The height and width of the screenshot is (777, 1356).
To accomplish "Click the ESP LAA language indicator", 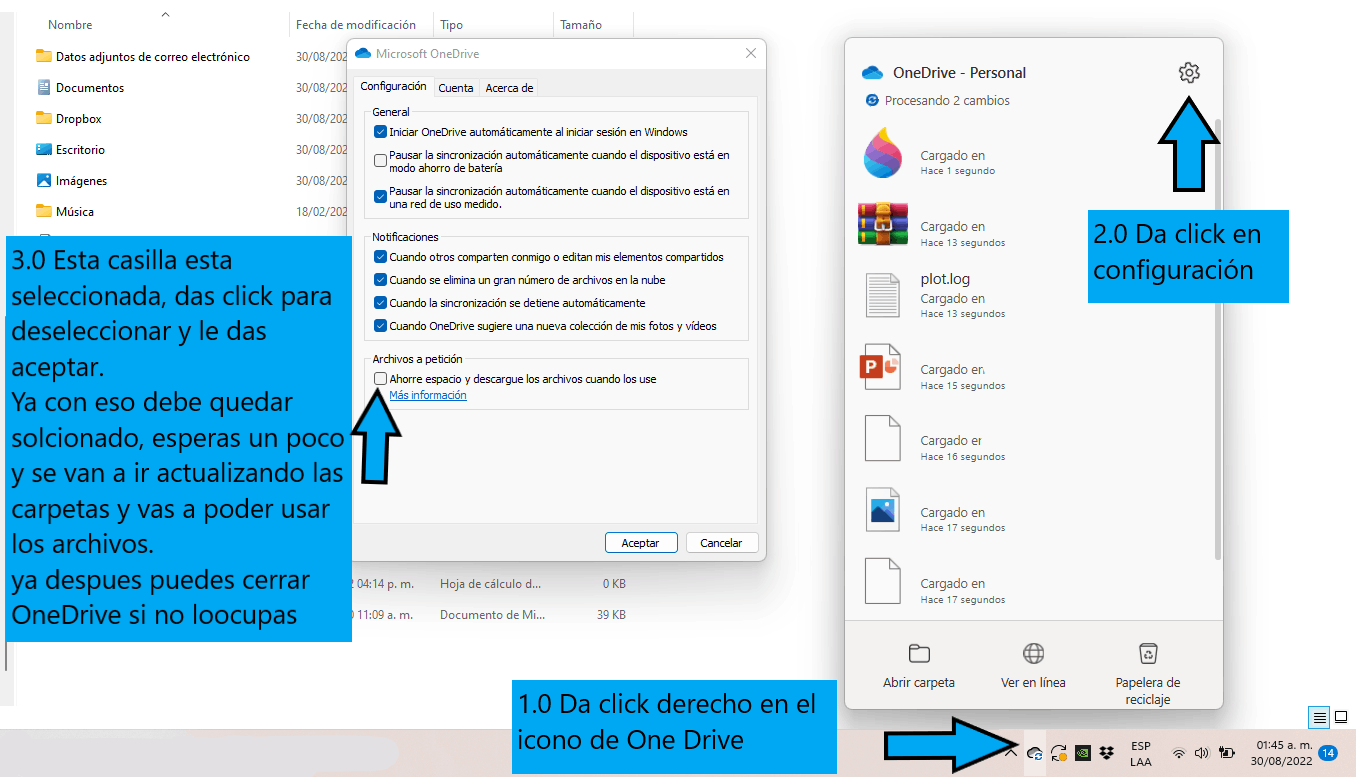I will tap(1140, 753).
